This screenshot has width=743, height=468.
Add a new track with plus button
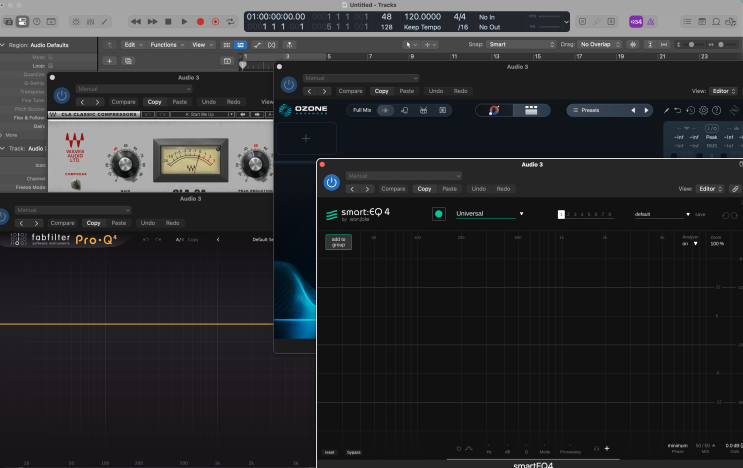coord(109,61)
